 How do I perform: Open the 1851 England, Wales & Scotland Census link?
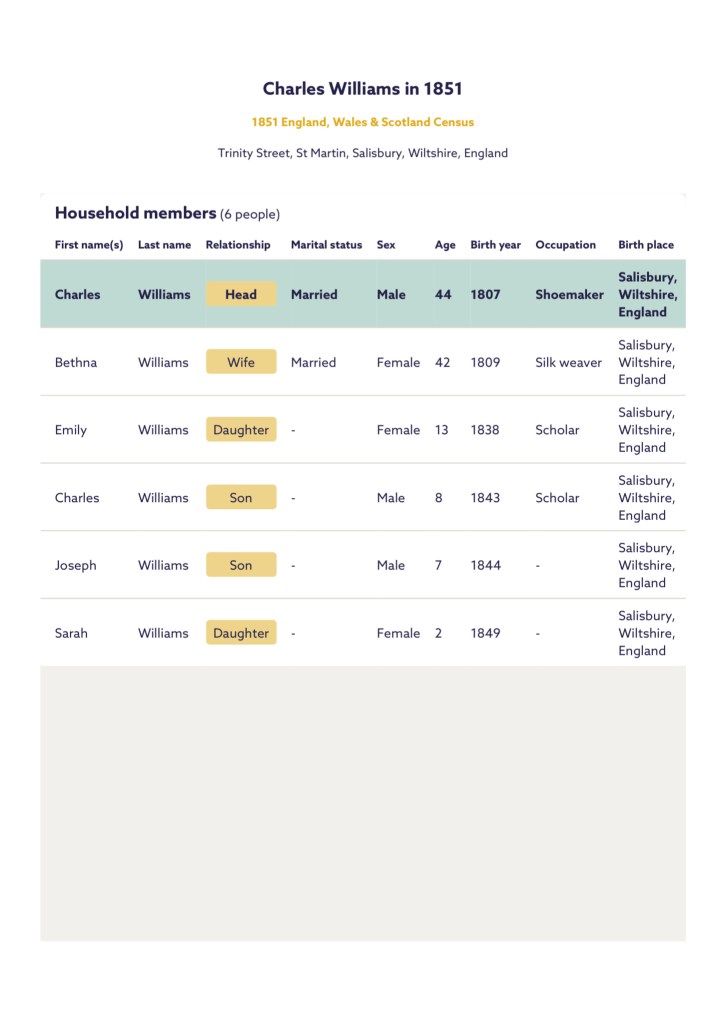362,122
